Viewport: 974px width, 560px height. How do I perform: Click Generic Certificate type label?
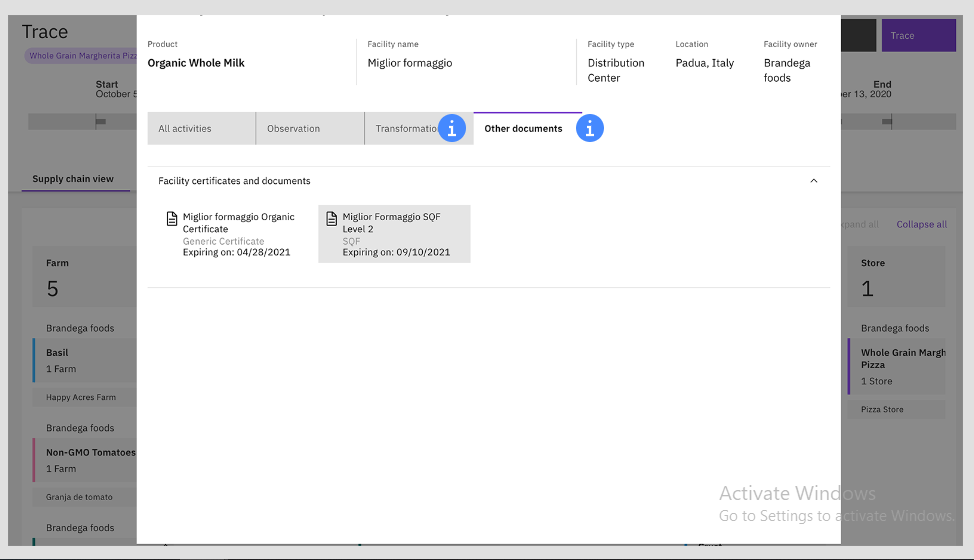point(224,241)
